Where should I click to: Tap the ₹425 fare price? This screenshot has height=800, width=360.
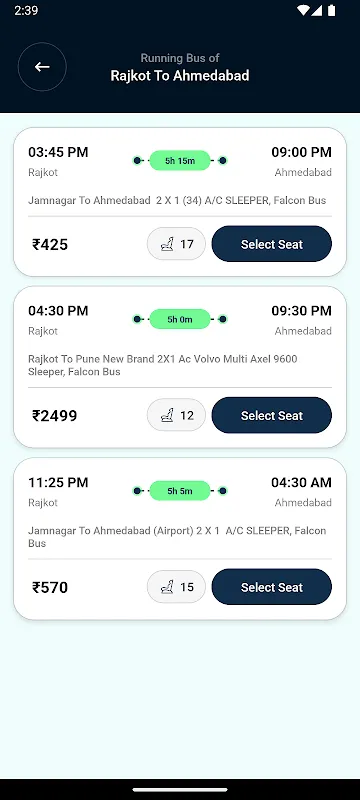click(x=50, y=244)
